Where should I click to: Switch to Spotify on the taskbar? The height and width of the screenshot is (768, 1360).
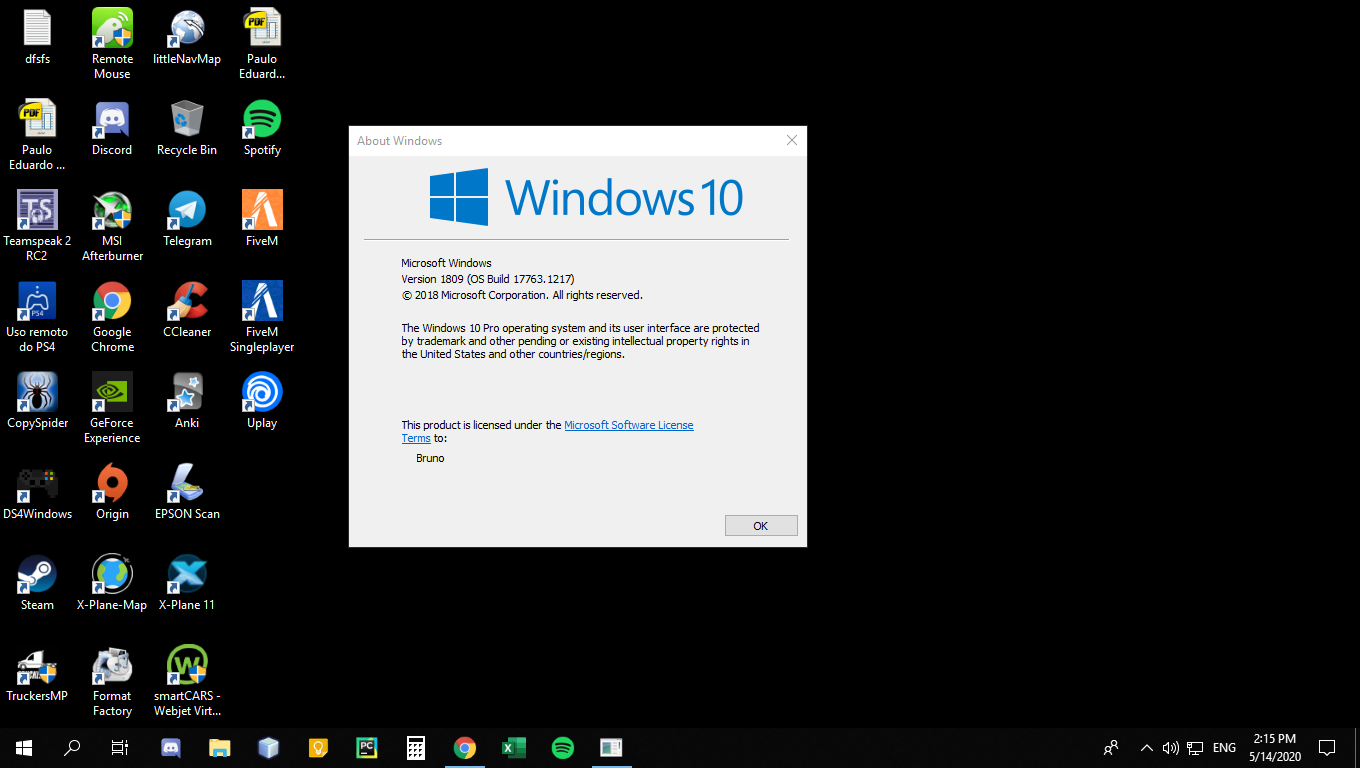(562, 747)
